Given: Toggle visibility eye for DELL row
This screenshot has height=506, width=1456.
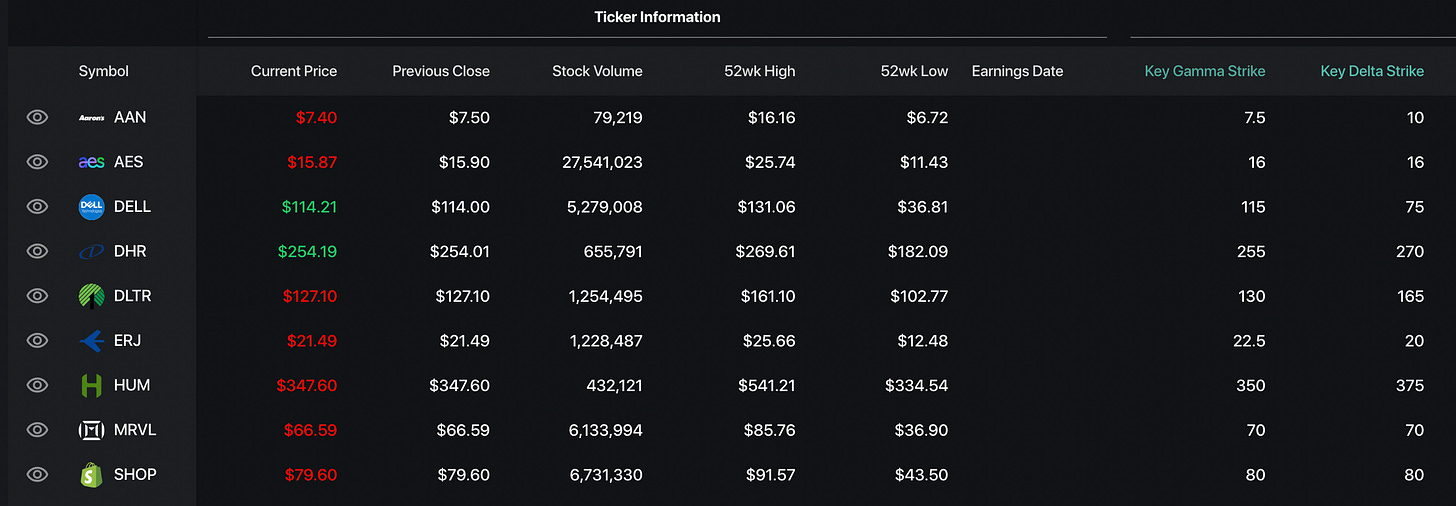Looking at the screenshot, I should pos(37,207).
